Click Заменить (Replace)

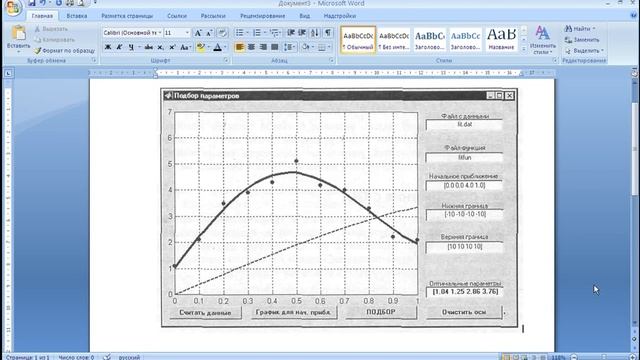click(582, 40)
